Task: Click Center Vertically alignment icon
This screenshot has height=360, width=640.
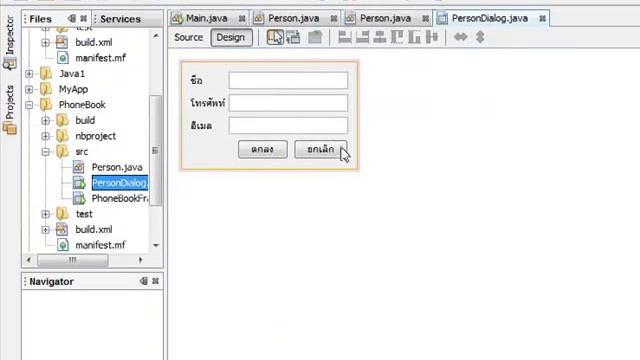Action: 431,37
